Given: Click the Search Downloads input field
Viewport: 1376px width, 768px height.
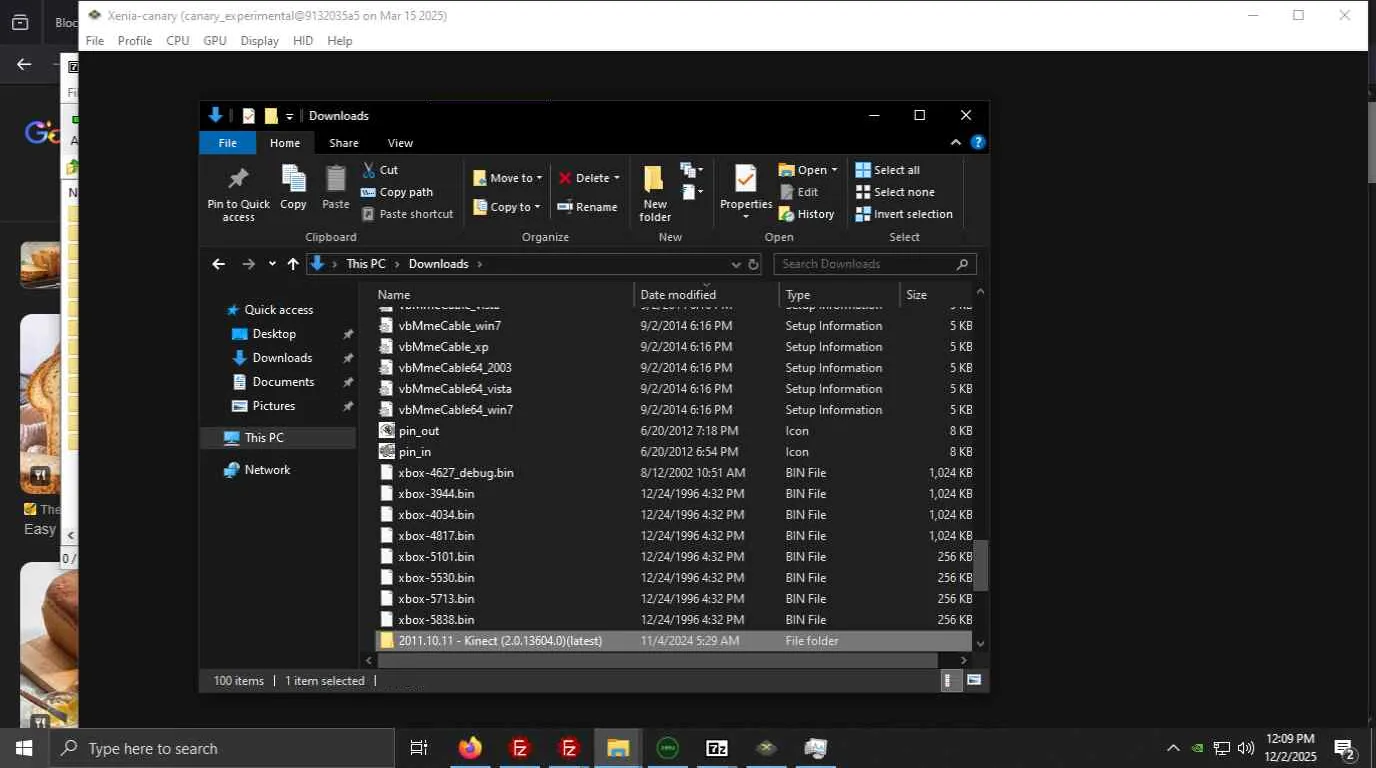Looking at the screenshot, I should (x=875, y=264).
